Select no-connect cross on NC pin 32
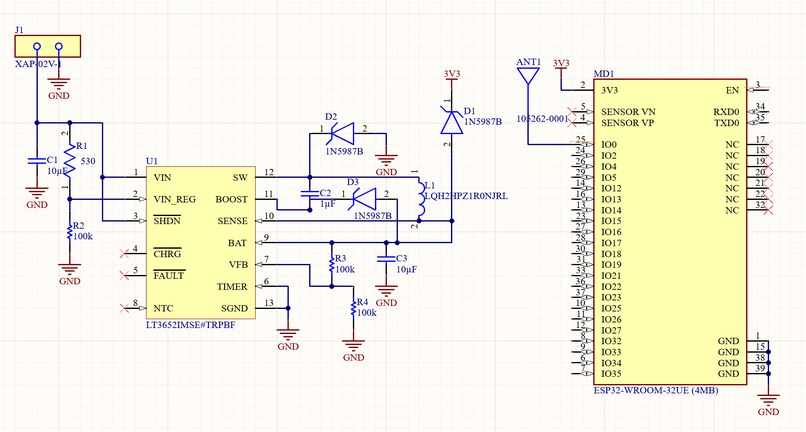The image size is (806, 432). 768,210
